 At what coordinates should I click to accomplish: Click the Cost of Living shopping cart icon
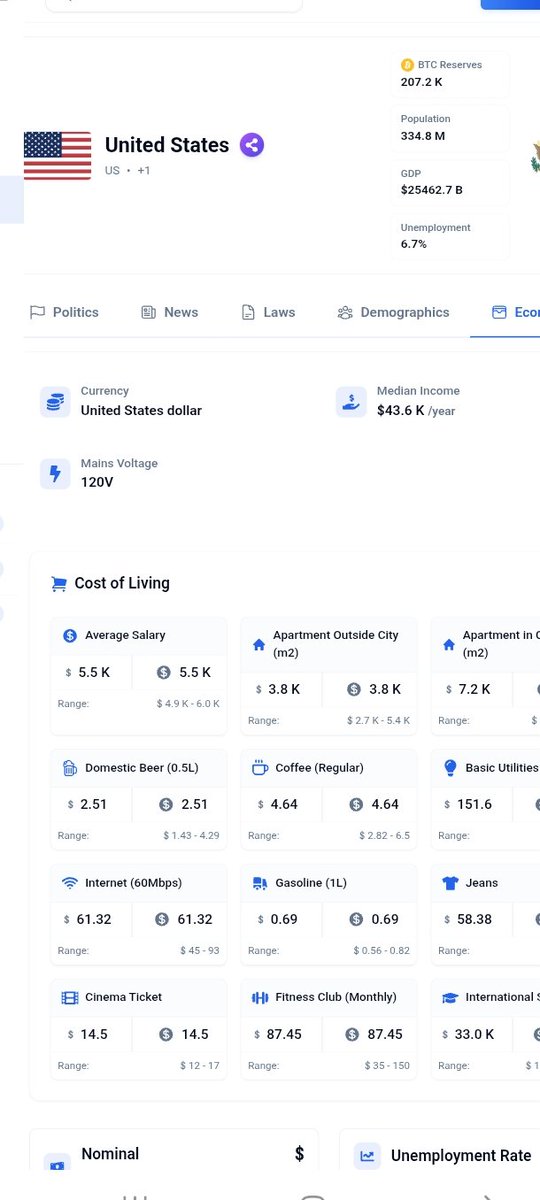click(x=59, y=584)
